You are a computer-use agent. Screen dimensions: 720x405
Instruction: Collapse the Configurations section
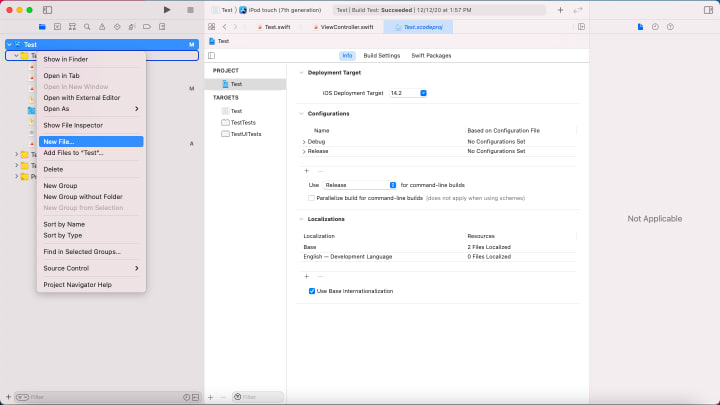point(301,113)
